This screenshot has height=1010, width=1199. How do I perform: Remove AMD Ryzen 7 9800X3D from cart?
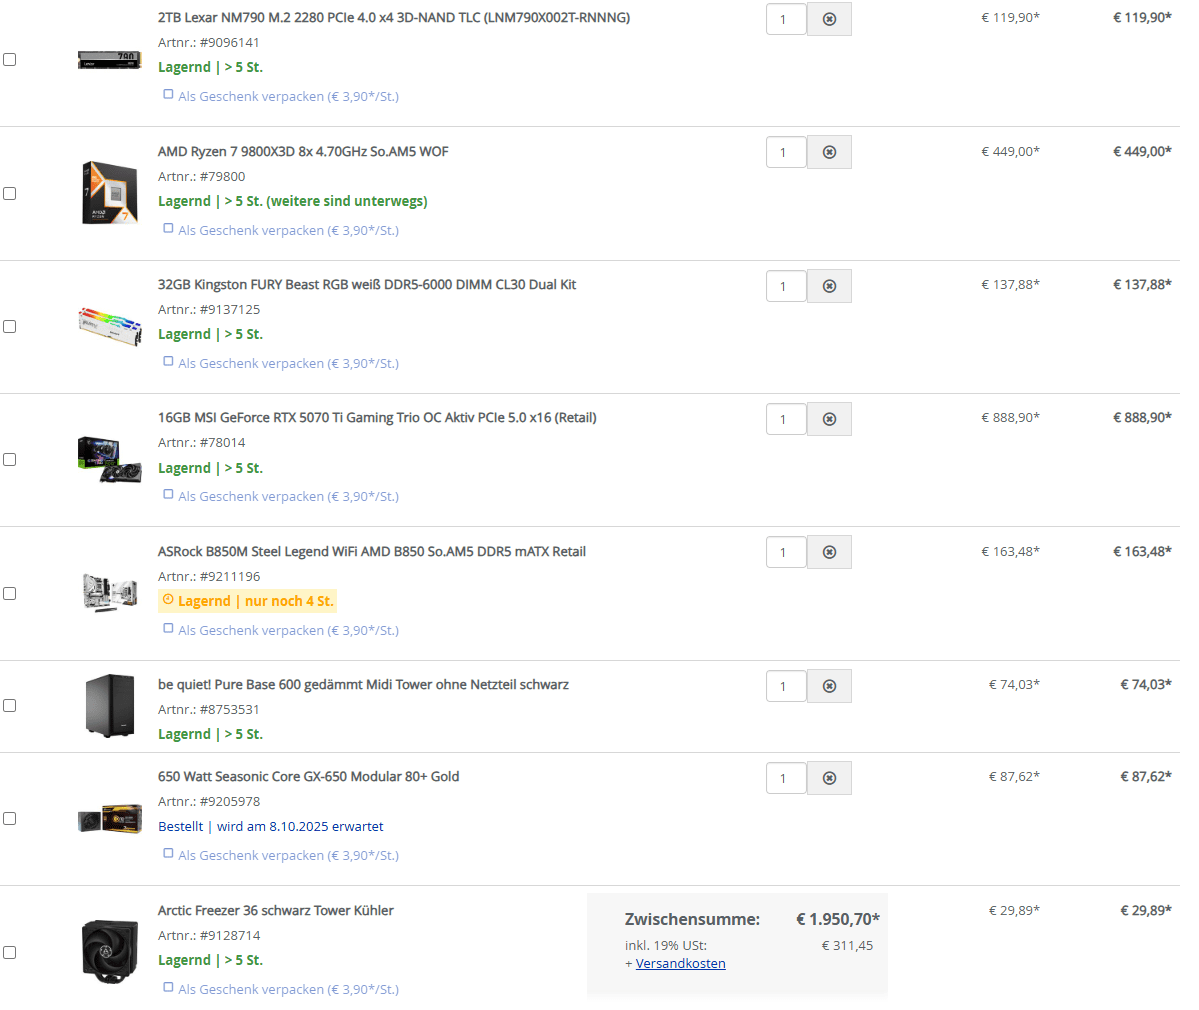[x=829, y=152]
